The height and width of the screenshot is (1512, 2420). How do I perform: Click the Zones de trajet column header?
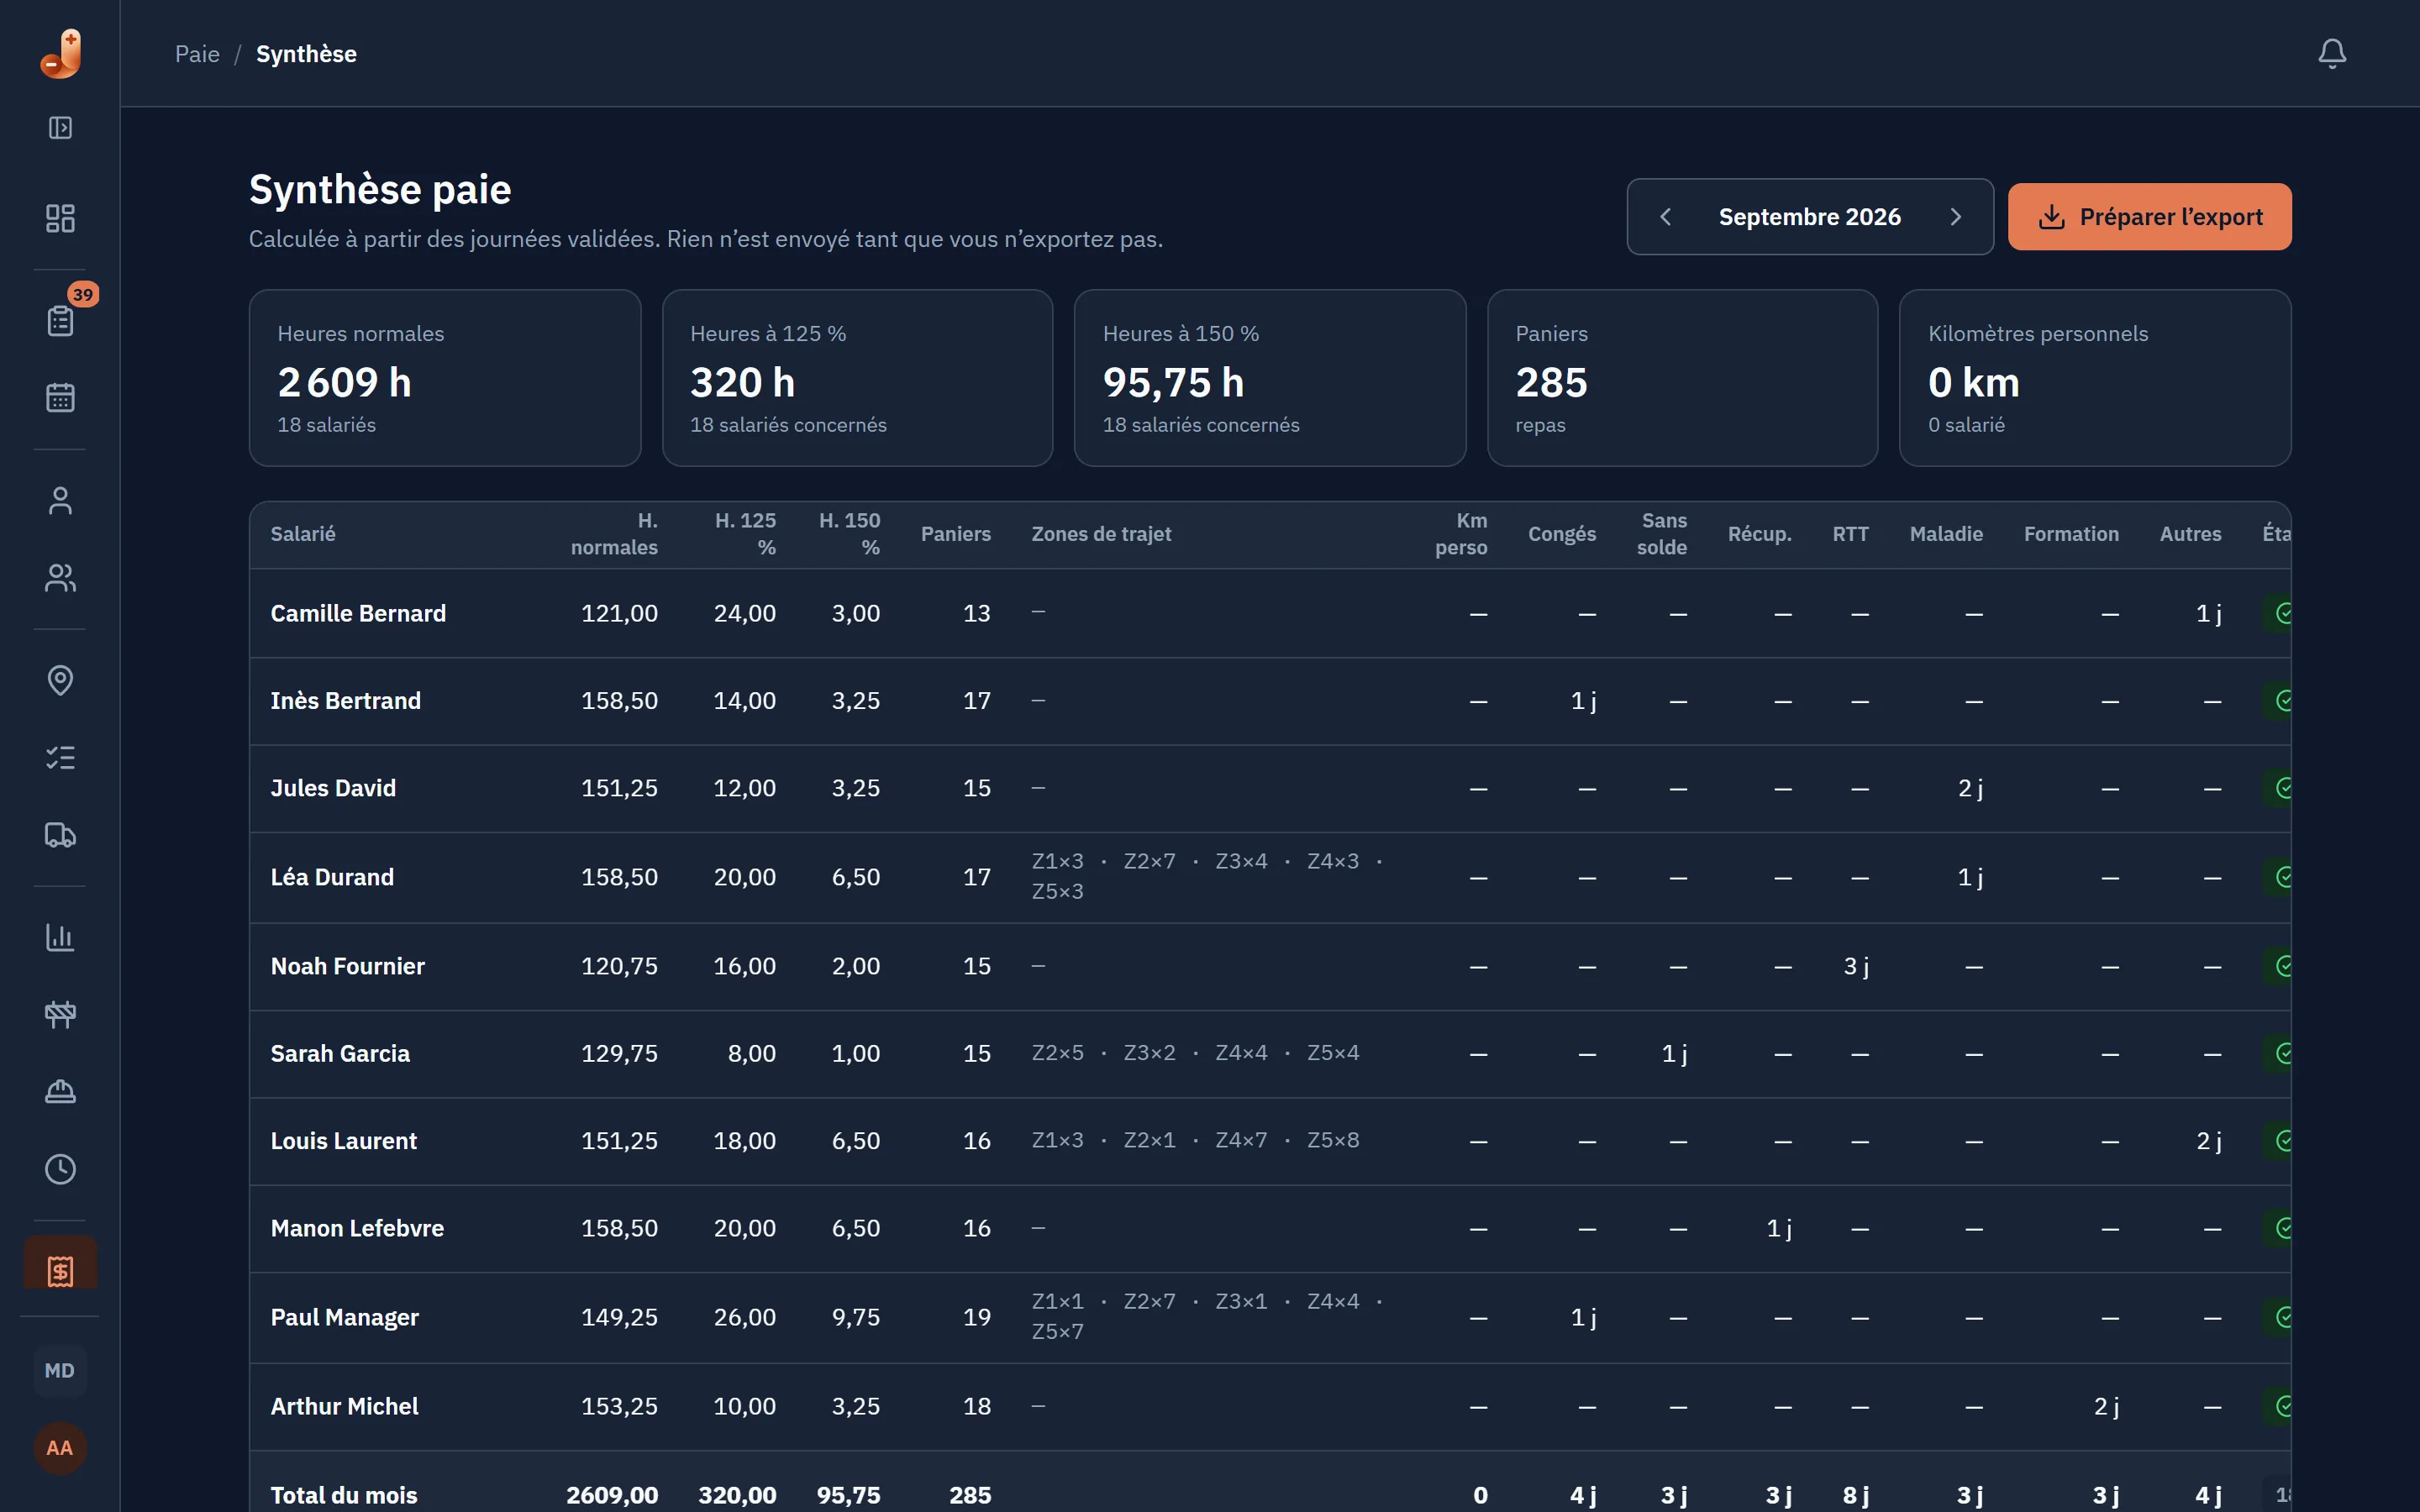point(1101,534)
